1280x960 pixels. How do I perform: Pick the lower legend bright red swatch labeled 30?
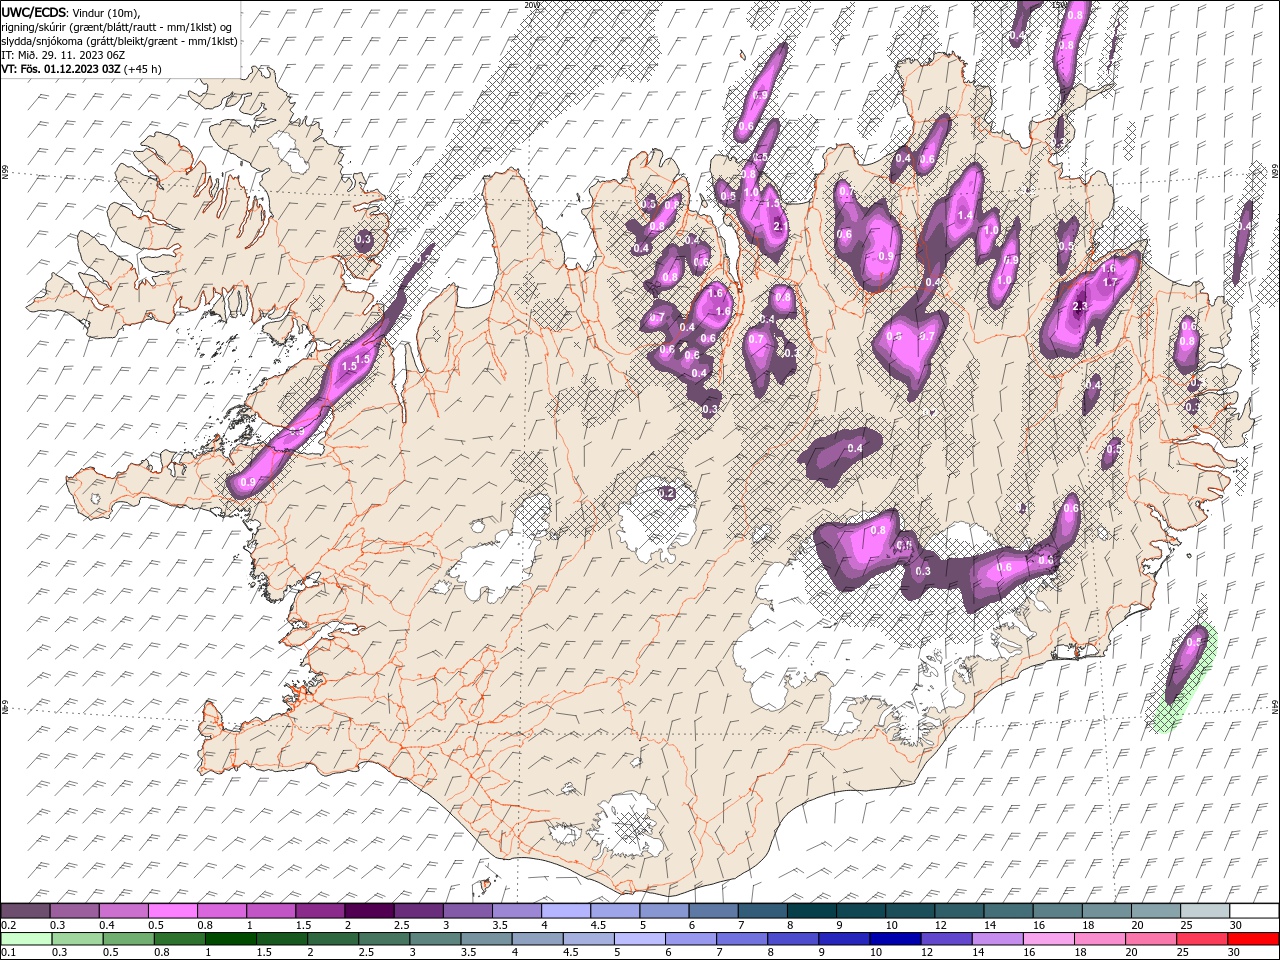tap(1254, 939)
